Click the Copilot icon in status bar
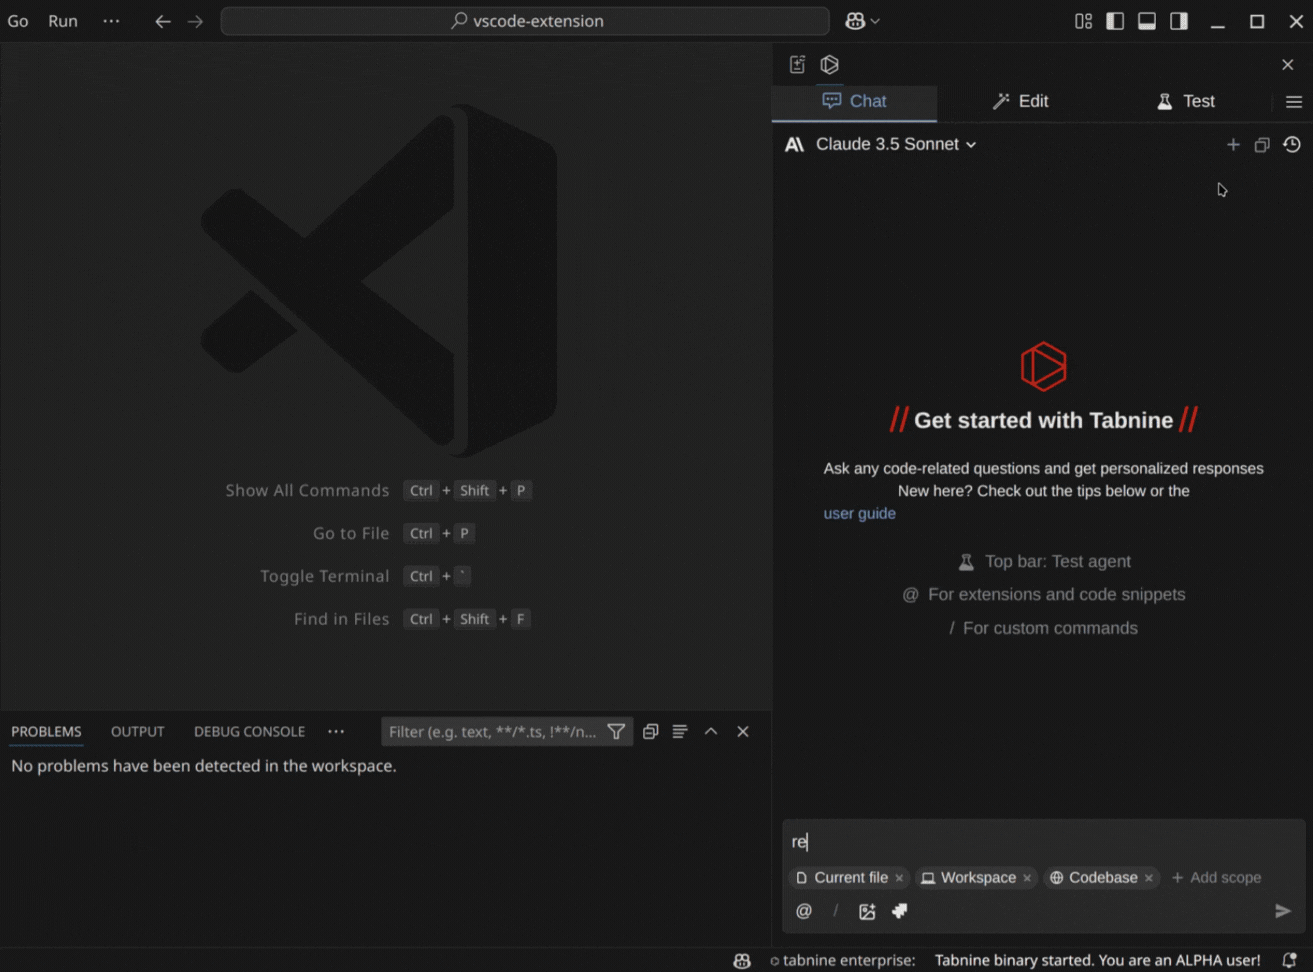 point(741,960)
